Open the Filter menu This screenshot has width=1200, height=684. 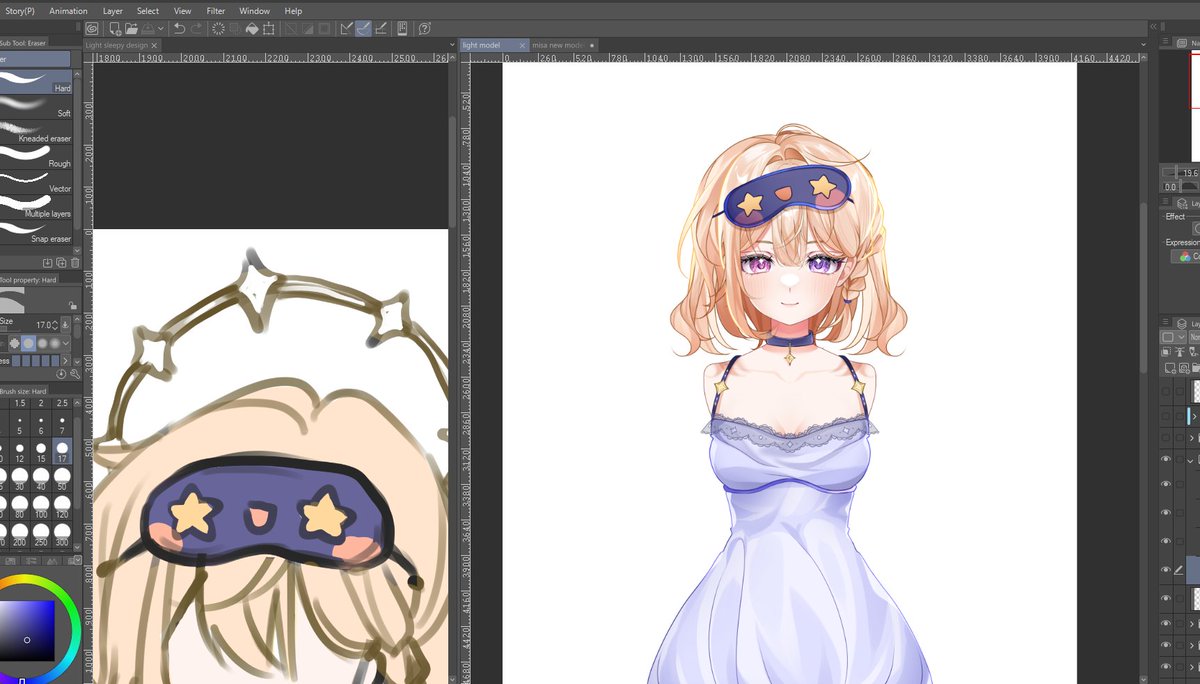(216, 11)
